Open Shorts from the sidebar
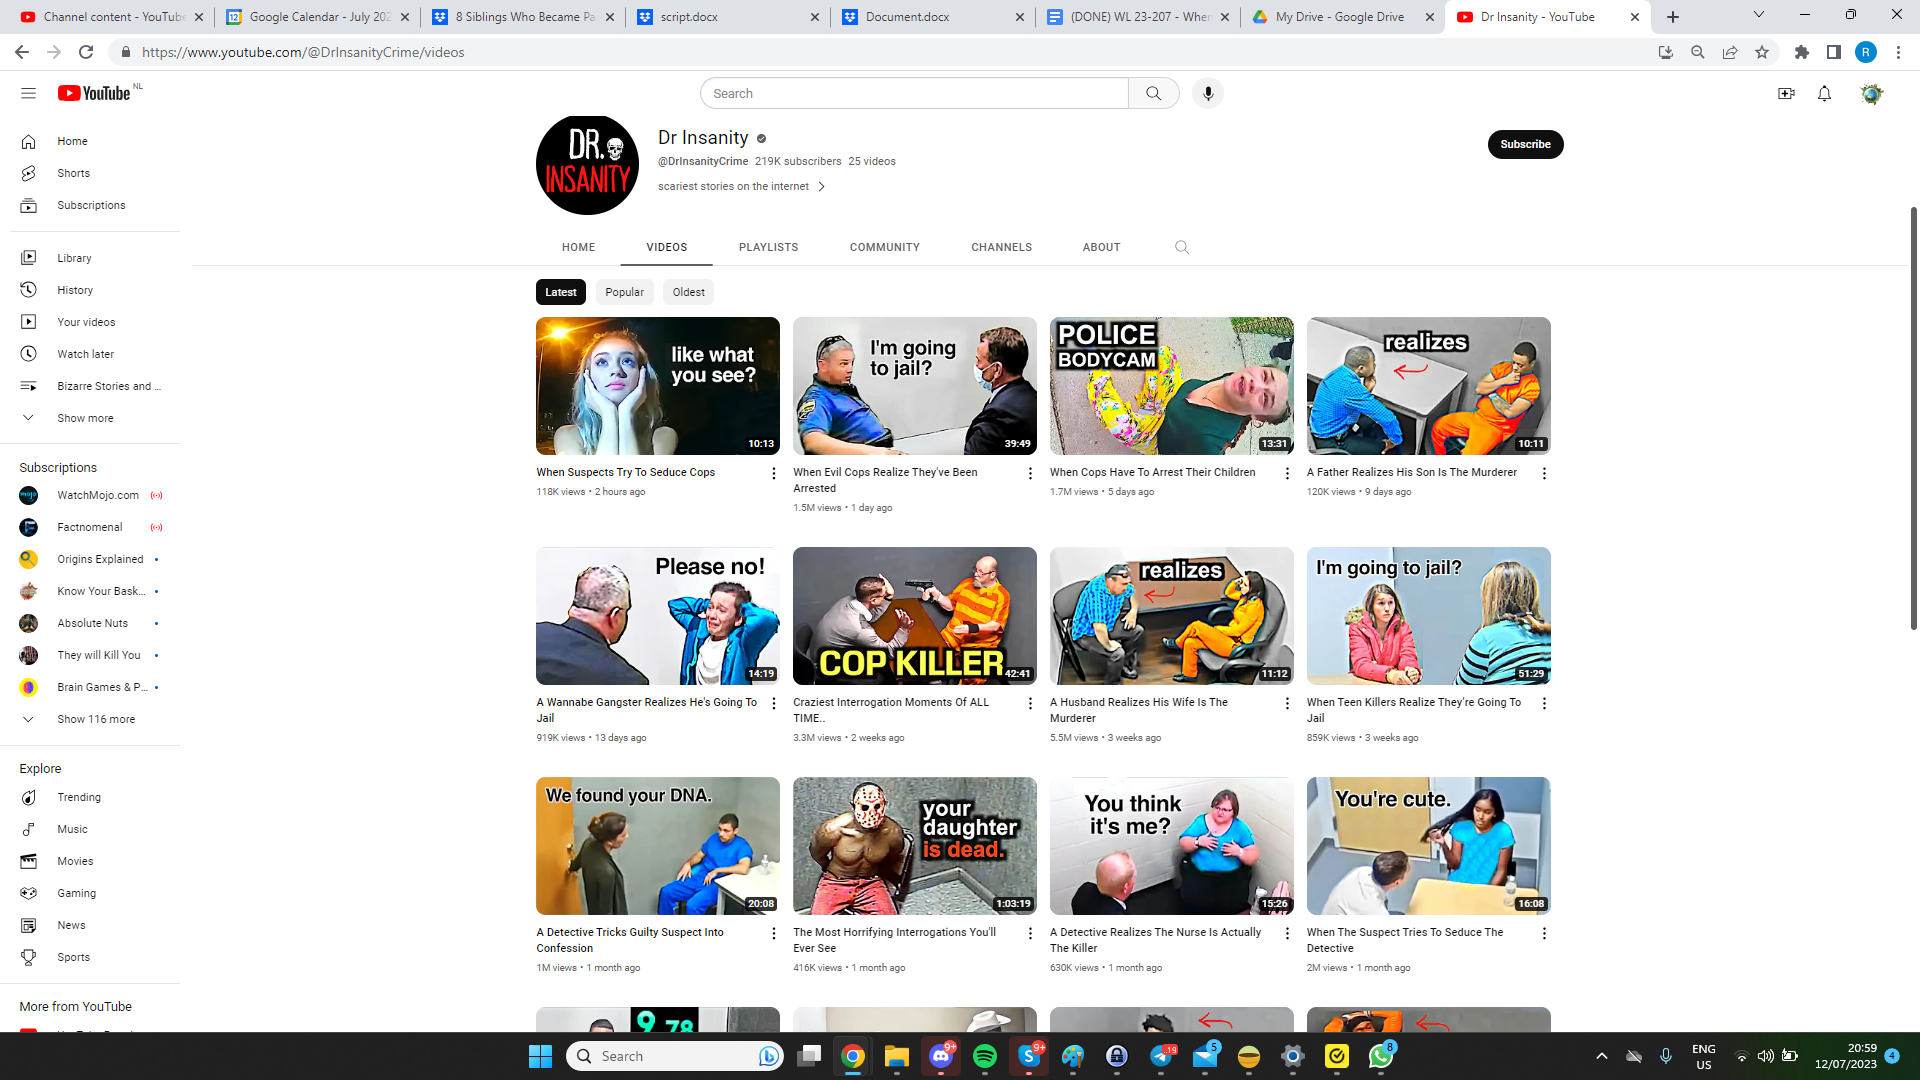Image resolution: width=1920 pixels, height=1080 pixels. coord(73,173)
